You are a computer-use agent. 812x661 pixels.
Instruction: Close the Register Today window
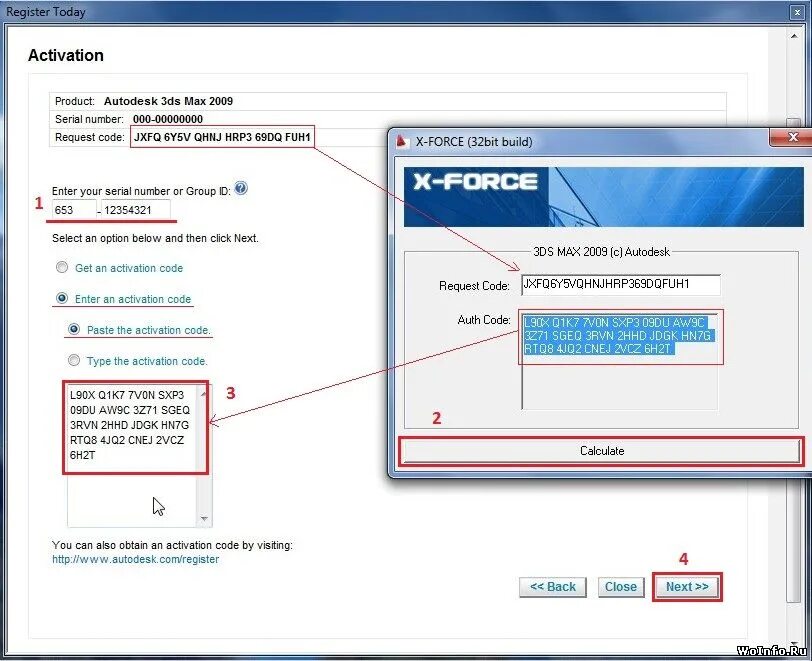coord(797,12)
